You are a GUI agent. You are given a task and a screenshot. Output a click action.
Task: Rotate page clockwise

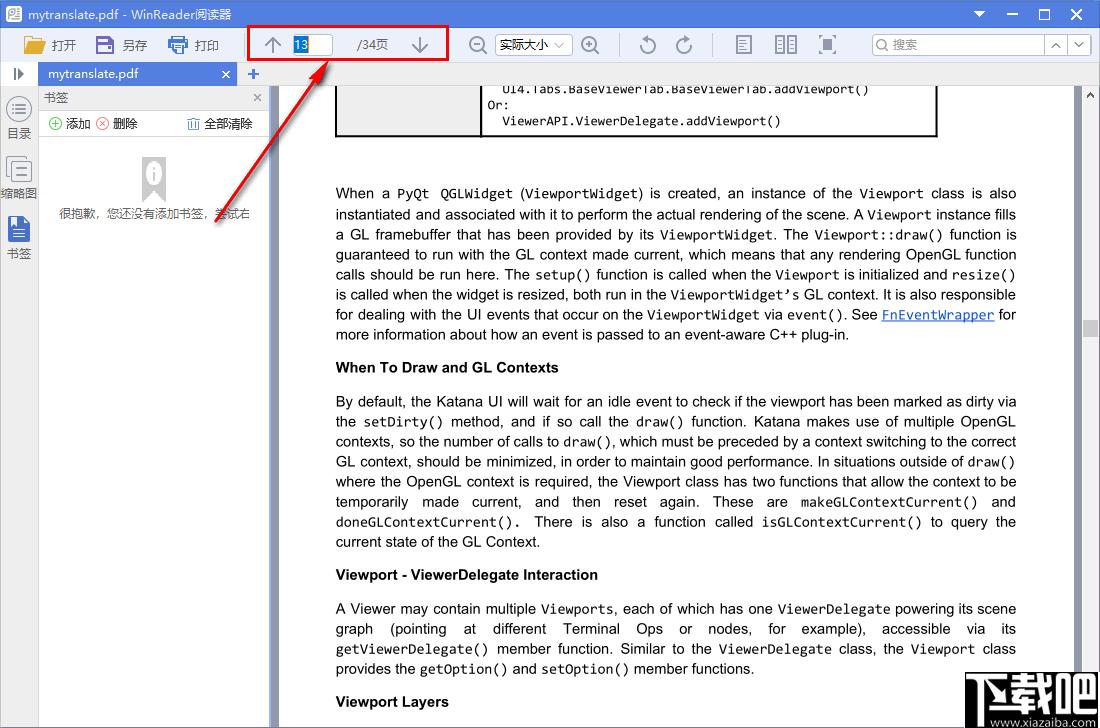[x=684, y=45]
